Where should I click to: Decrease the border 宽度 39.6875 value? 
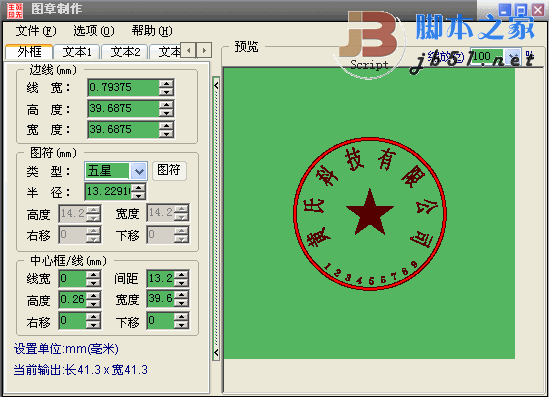coord(166,134)
